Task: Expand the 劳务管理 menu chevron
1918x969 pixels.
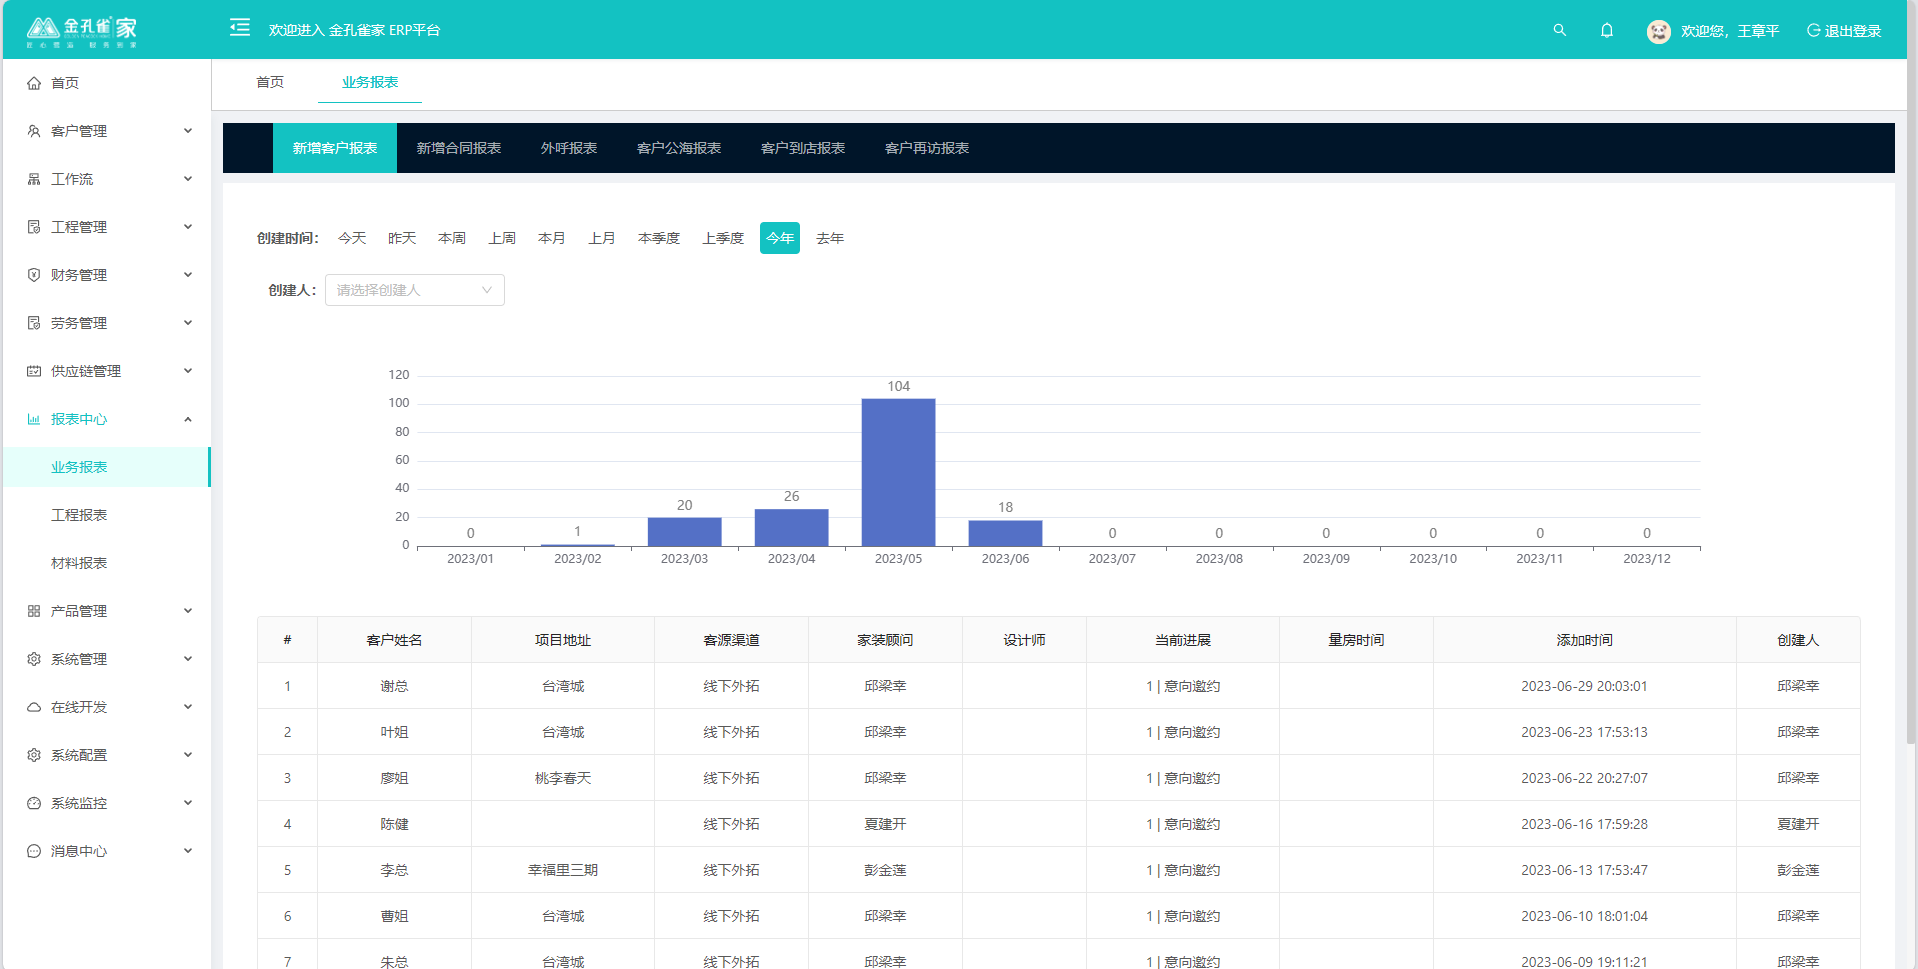Action: [x=188, y=323]
